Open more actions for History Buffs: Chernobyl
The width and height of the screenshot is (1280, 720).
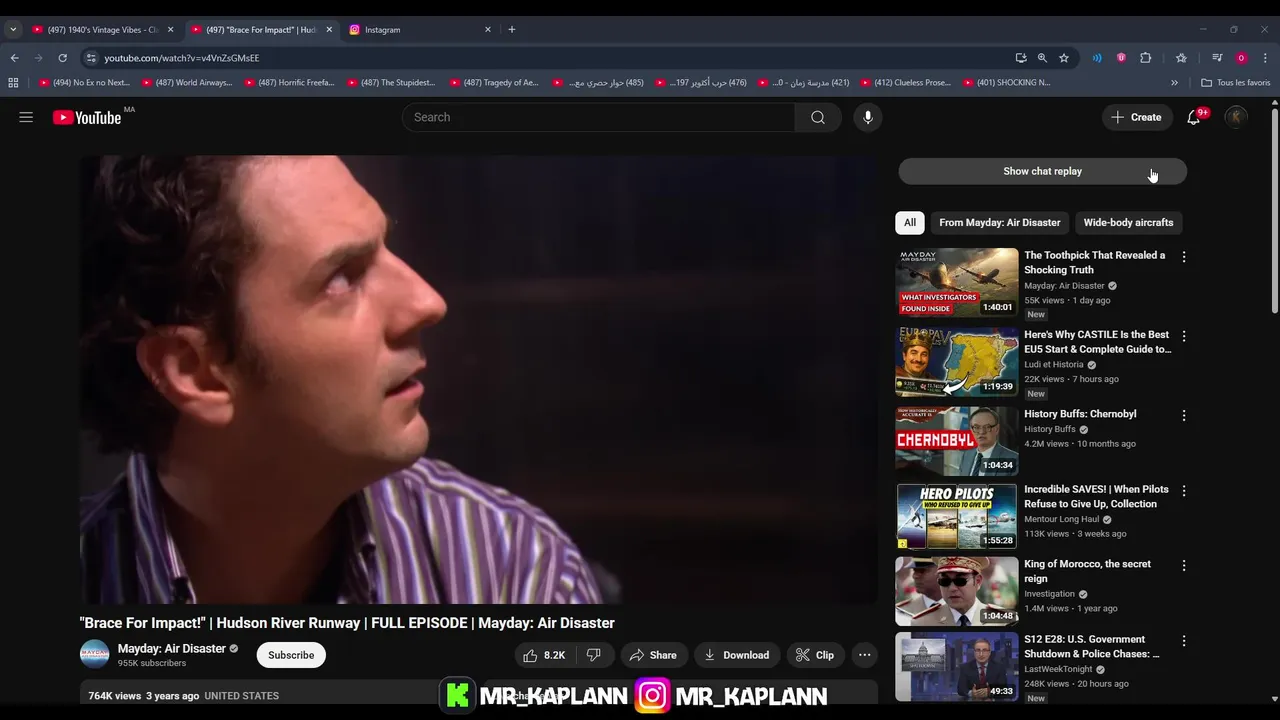pyautogui.click(x=1184, y=415)
